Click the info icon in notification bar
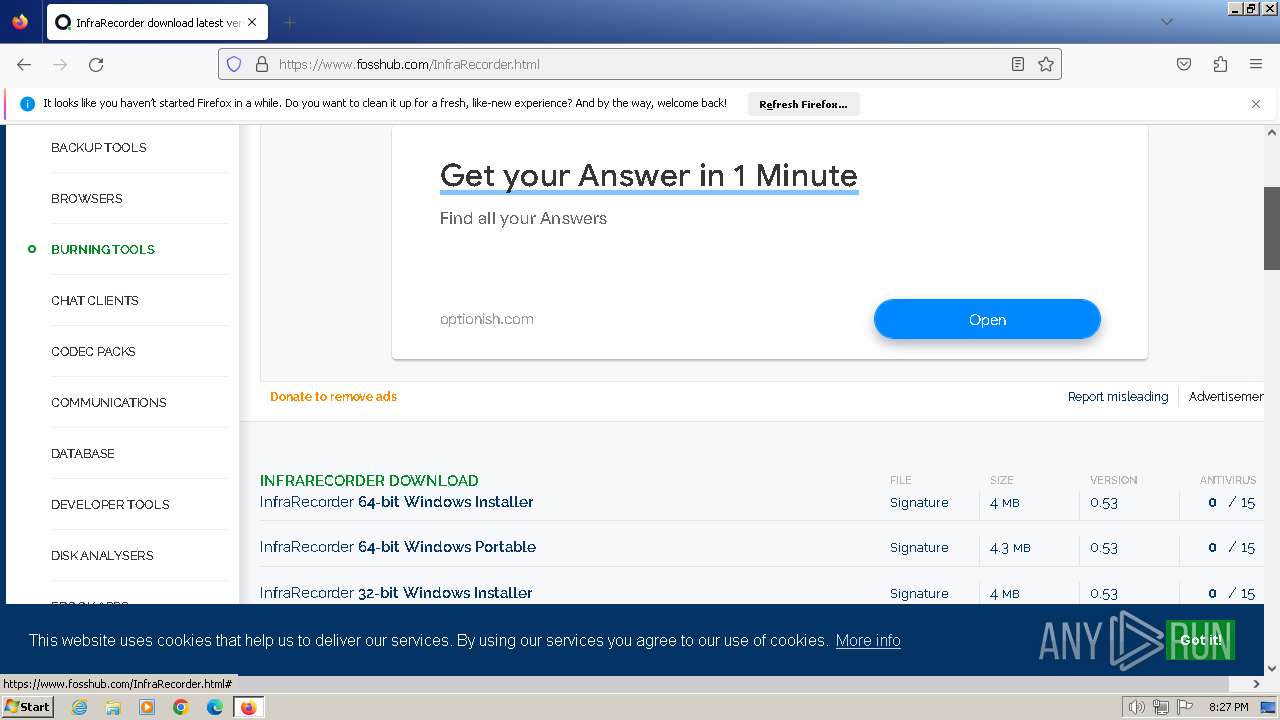1280x720 pixels. click(27, 103)
